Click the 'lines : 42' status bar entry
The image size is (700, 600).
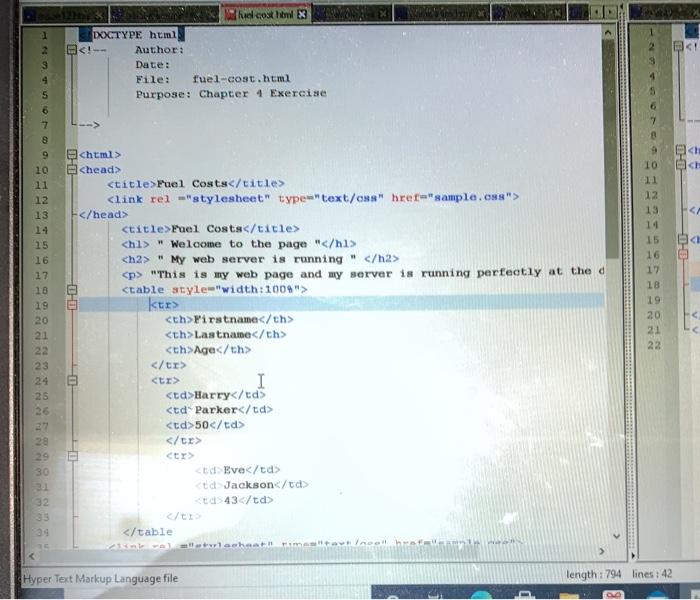tap(652, 574)
